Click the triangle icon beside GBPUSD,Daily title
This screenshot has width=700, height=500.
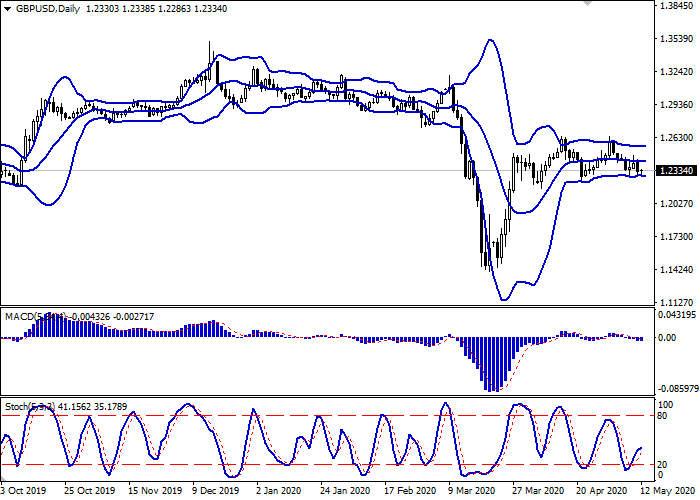(x=7, y=9)
